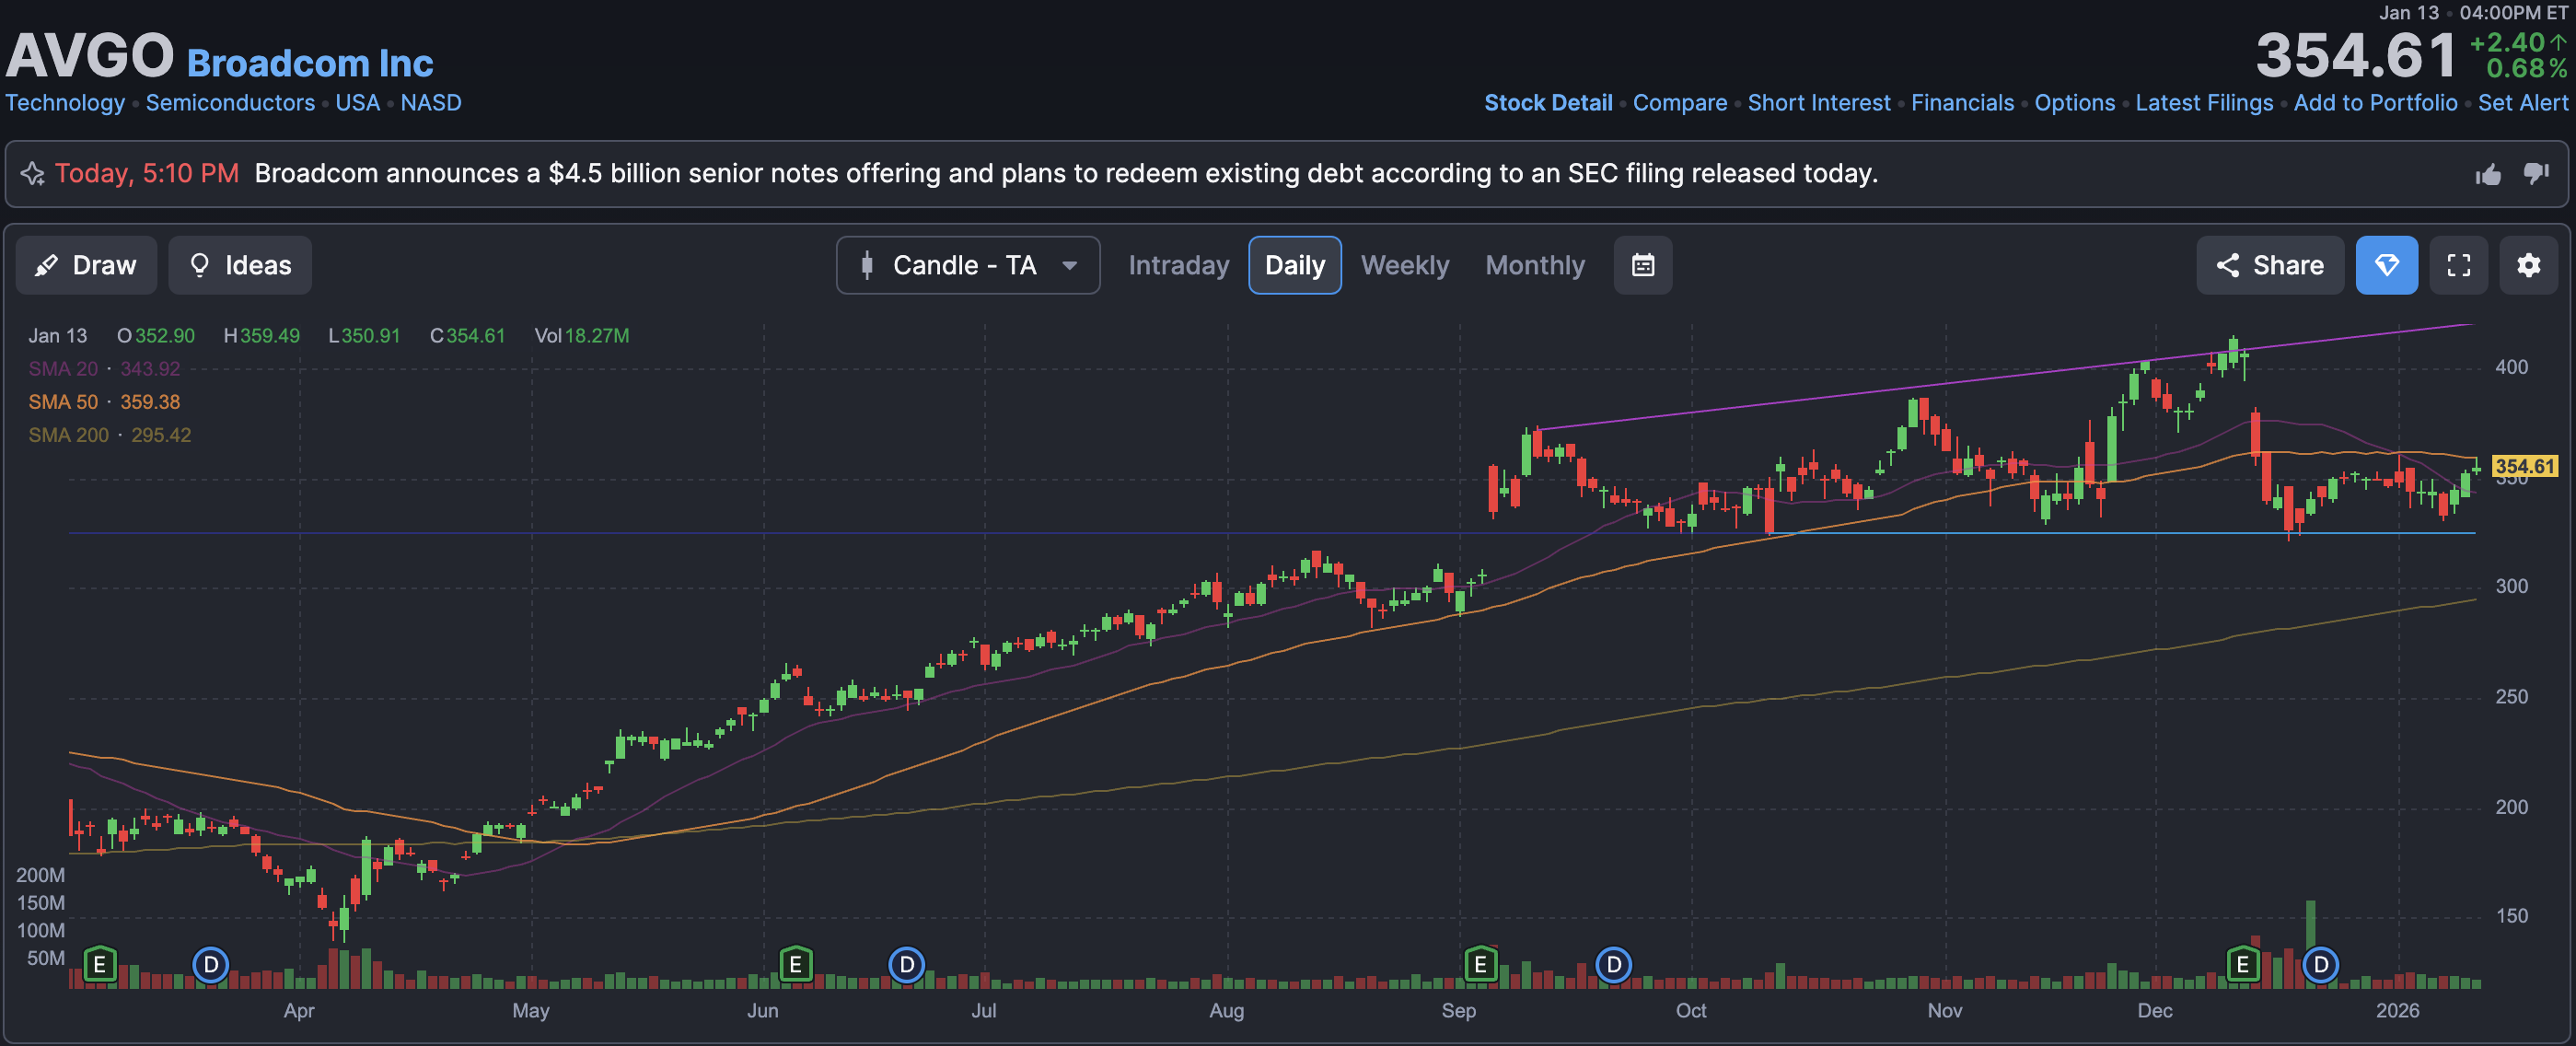Image resolution: width=2576 pixels, height=1046 pixels.
Task: Open the calendar date range icon
Action: pyautogui.click(x=1642, y=265)
